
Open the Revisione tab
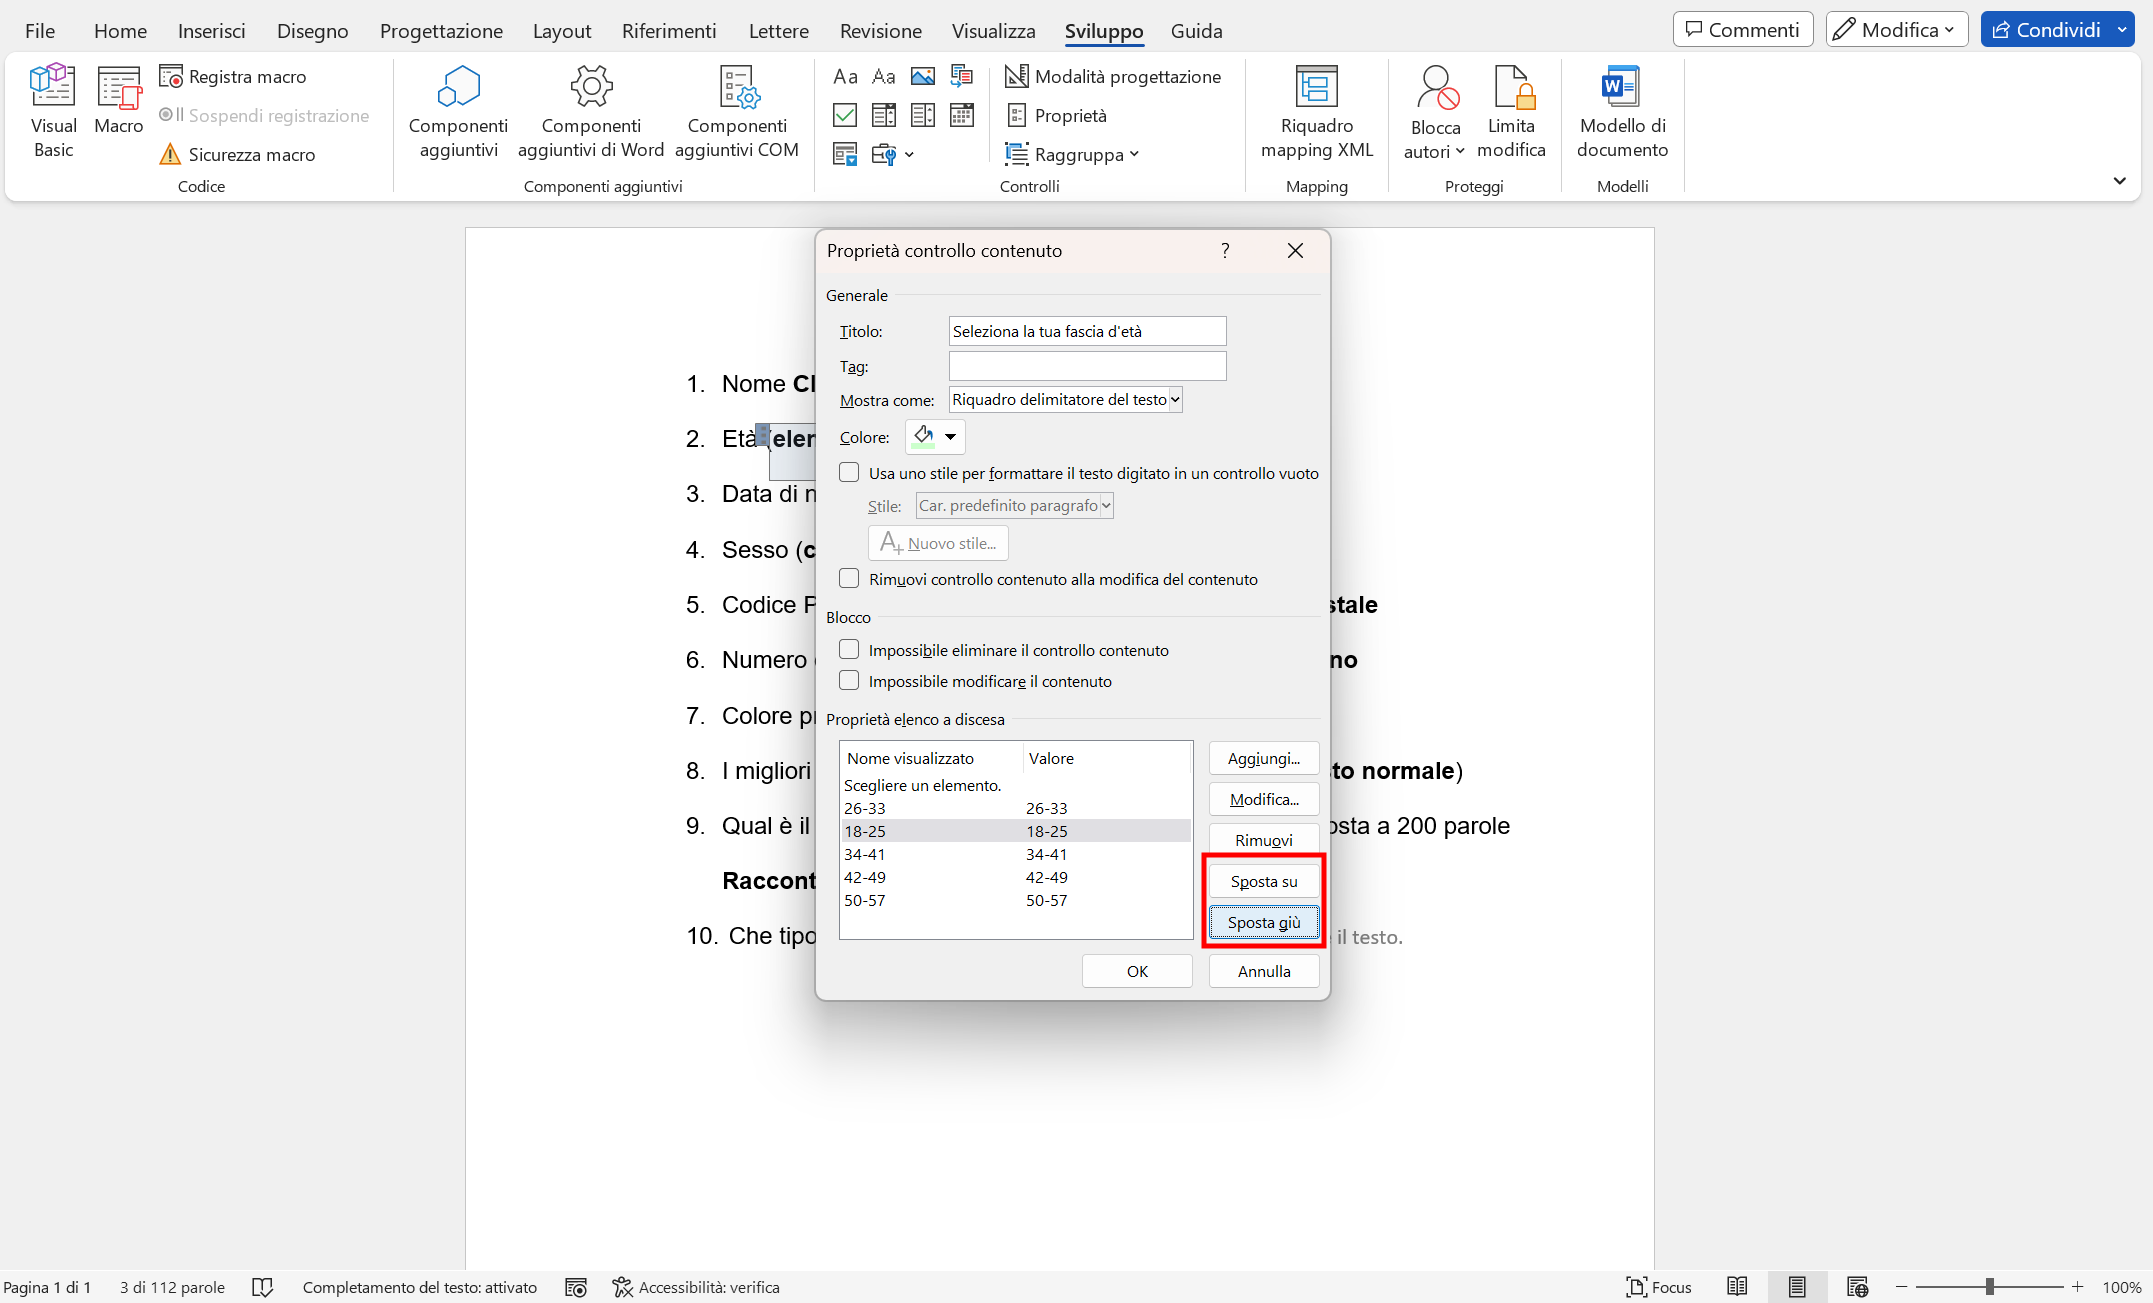click(880, 31)
